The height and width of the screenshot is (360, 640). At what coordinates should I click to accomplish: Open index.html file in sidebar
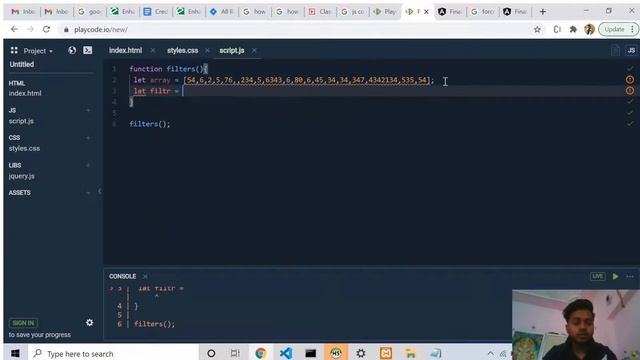pos(25,93)
